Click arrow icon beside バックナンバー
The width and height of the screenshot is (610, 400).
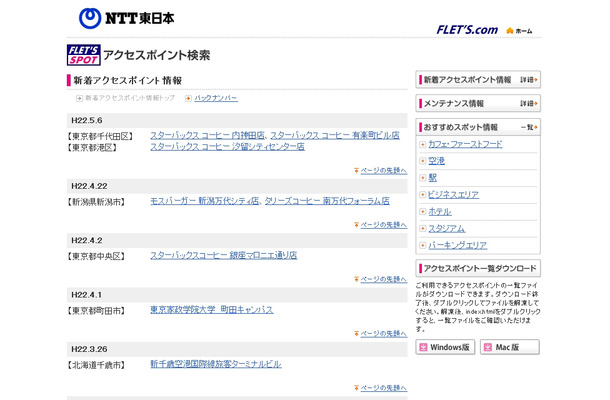pyautogui.click(x=188, y=98)
